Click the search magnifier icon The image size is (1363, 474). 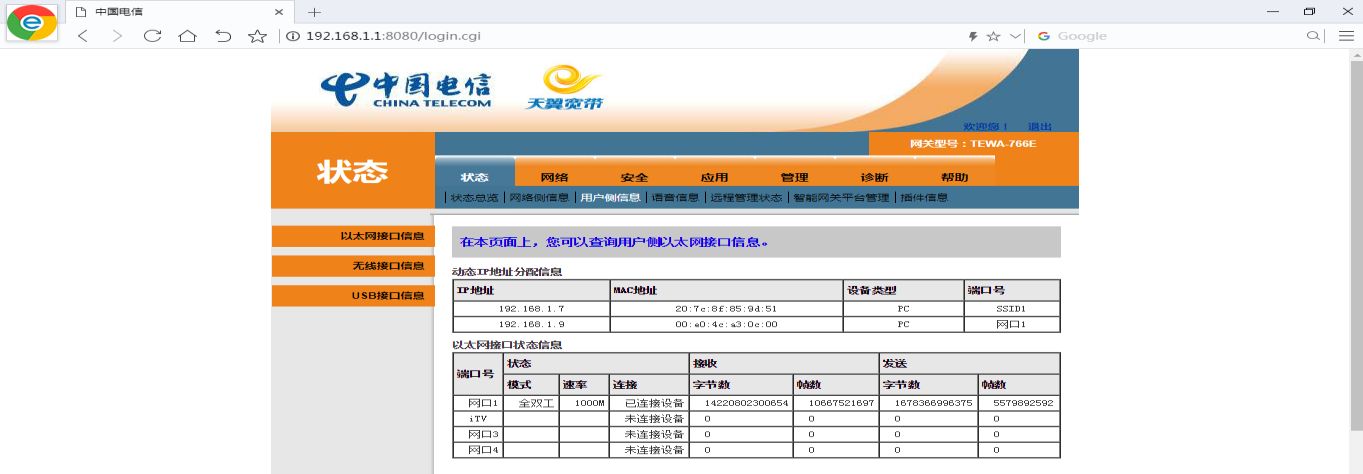[x=1314, y=36]
